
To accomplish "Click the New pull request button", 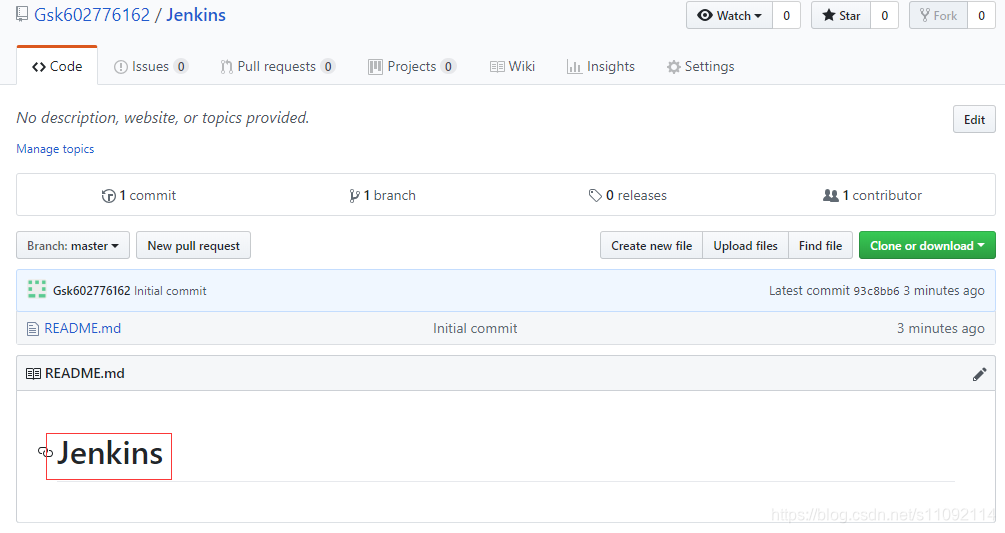I will pyautogui.click(x=194, y=245).
